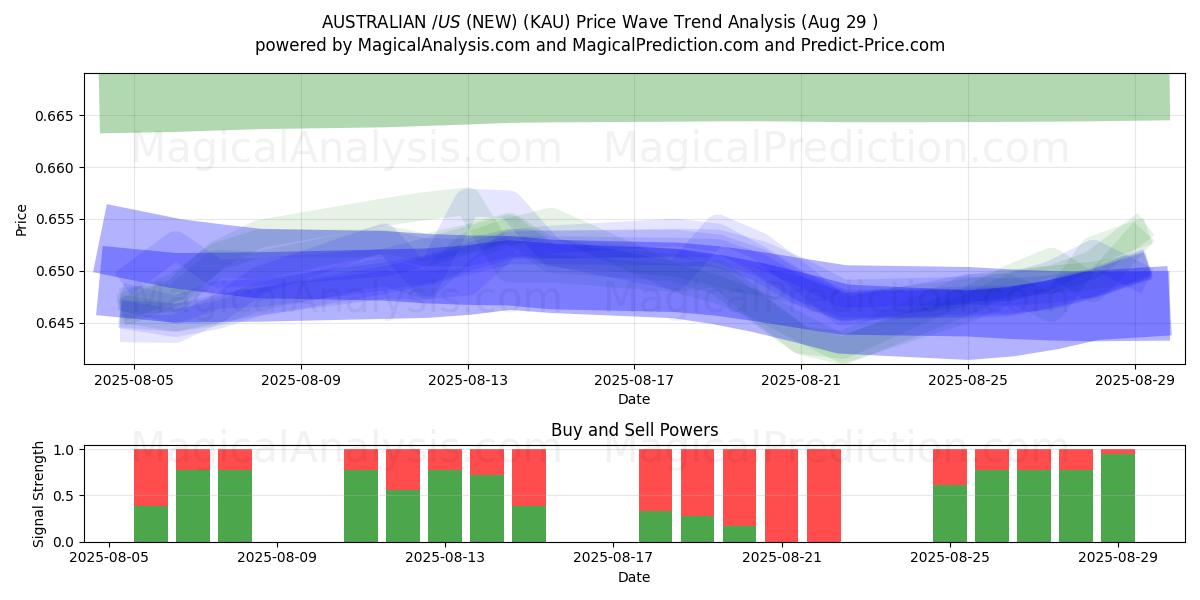Click the green buy portion of the 2025-08-29 bar
This screenshot has width=1200, height=600.
[1118, 498]
